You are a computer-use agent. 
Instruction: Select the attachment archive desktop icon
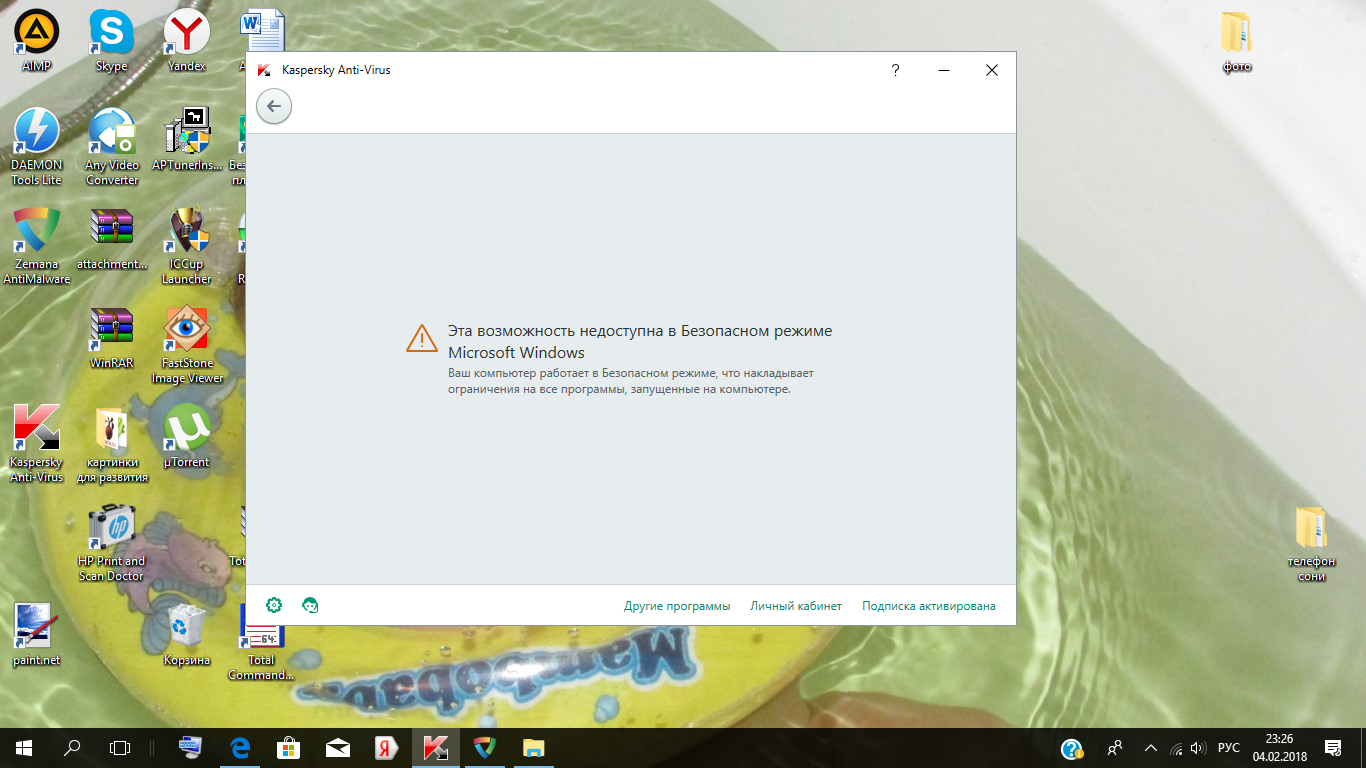(x=111, y=239)
